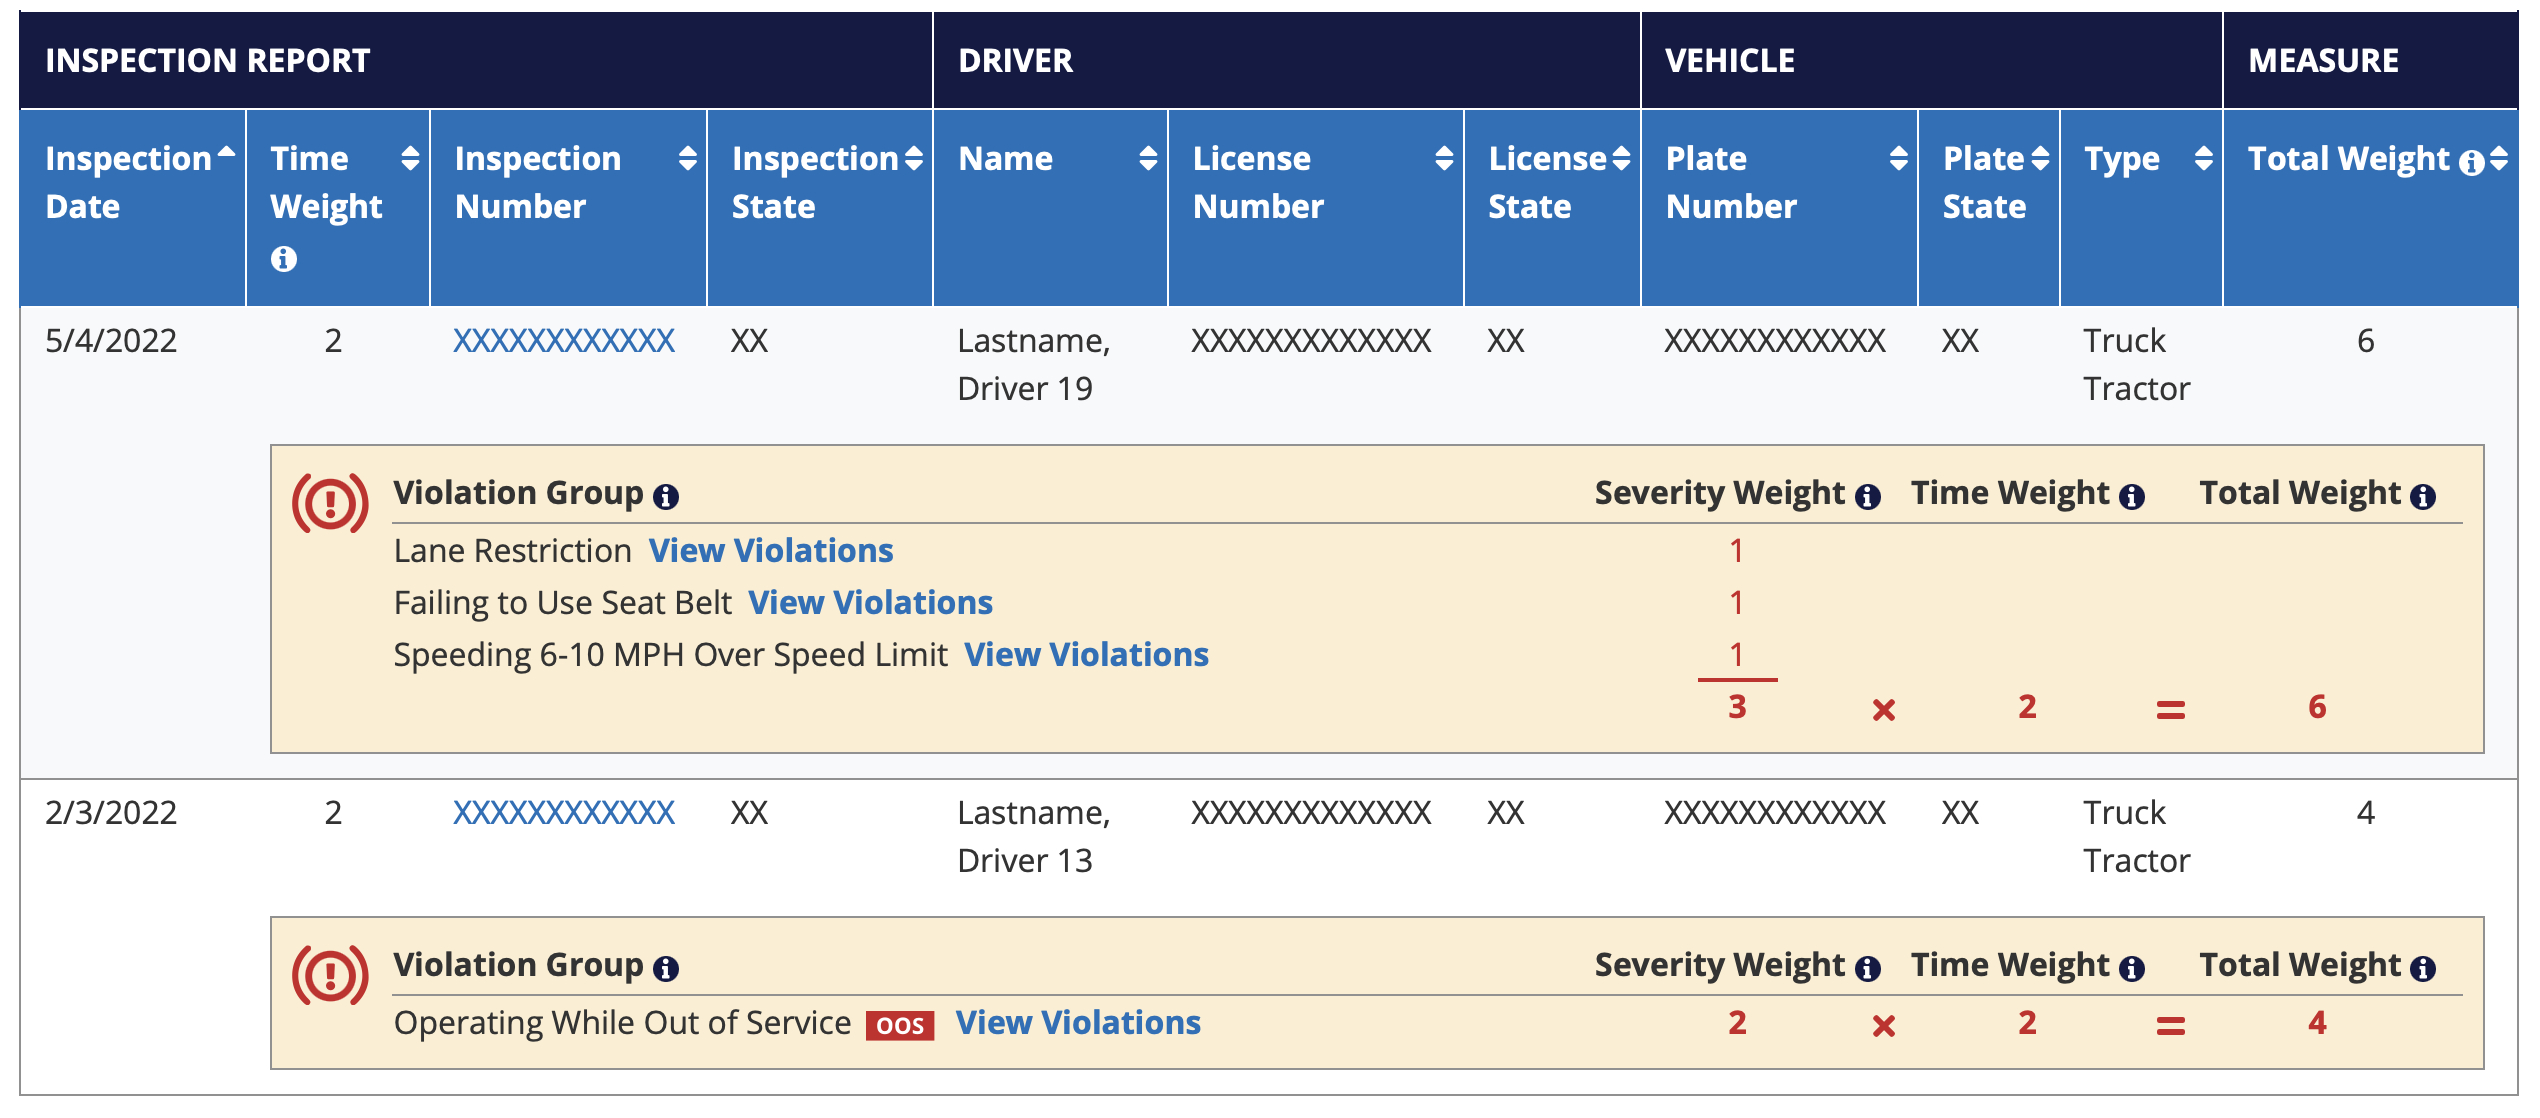Click Violation Group info icon in second inspection
Viewport: 2540px width, 1118px height.
click(x=666, y=968)
